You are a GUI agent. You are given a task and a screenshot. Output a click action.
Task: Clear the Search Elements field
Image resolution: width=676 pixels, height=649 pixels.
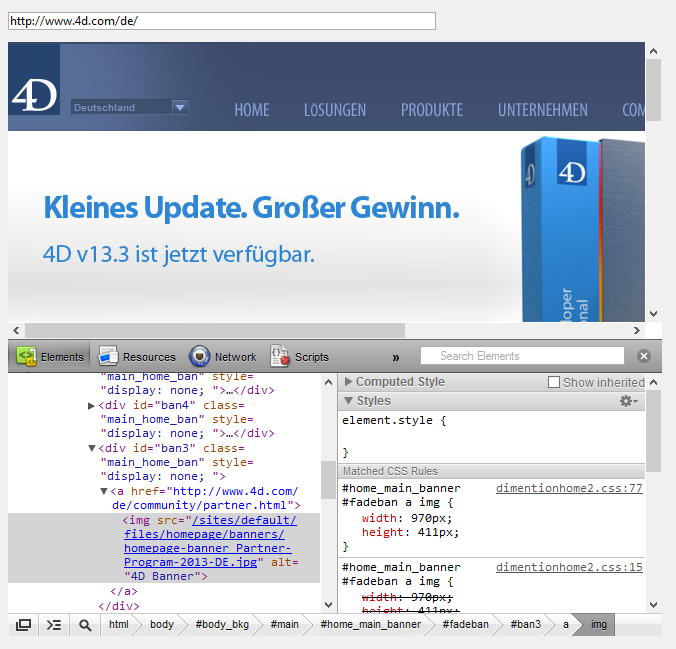tap(644, 356)
